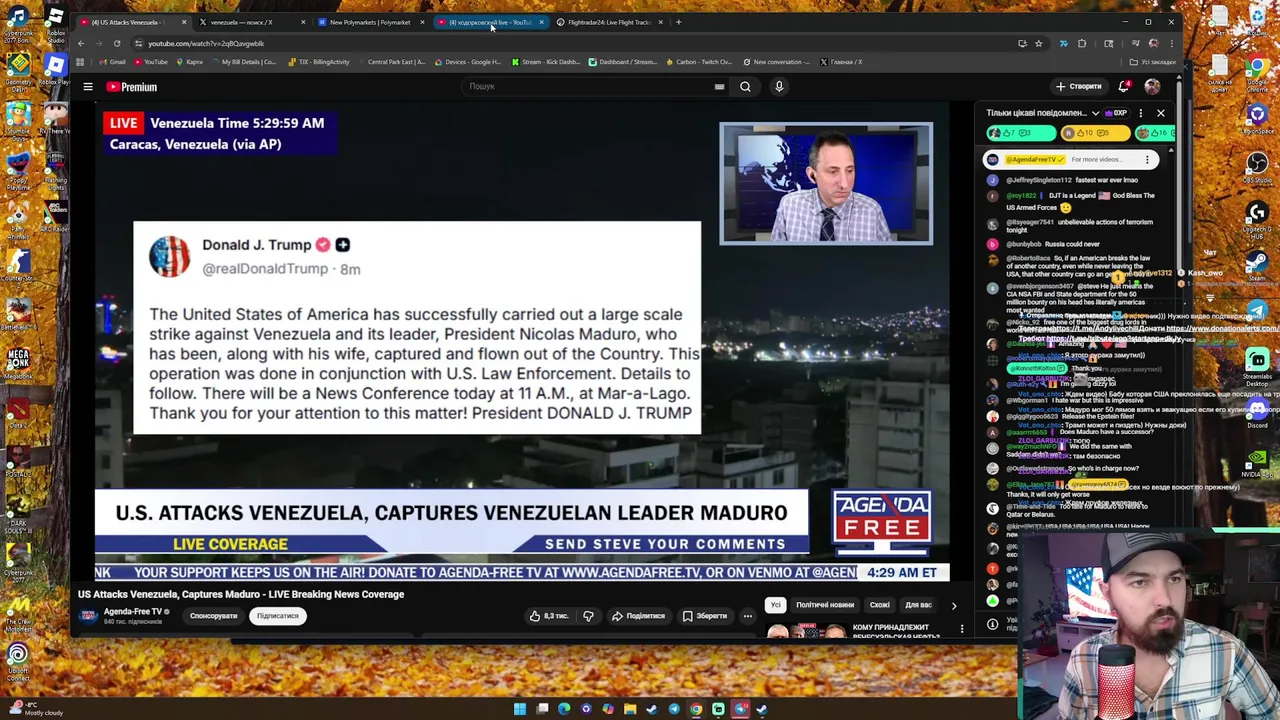The width and height of the screenshot is (1280, 720).
Task: Open Central Park East bookmark
Action: pos(391,62)
